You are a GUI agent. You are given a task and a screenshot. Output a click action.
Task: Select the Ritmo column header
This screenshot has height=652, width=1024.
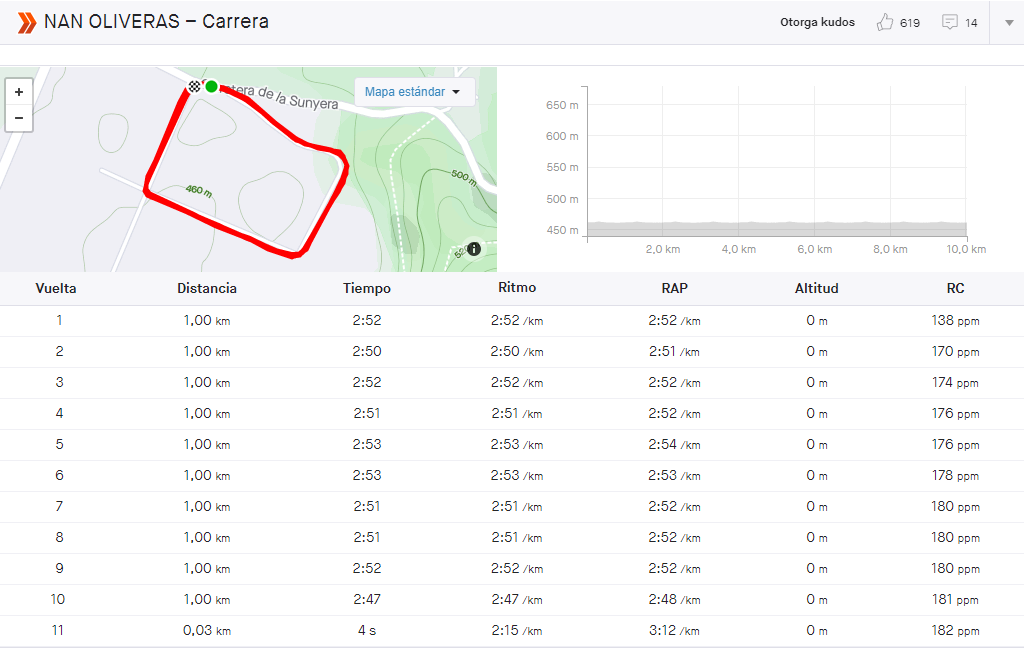(517, 287)
